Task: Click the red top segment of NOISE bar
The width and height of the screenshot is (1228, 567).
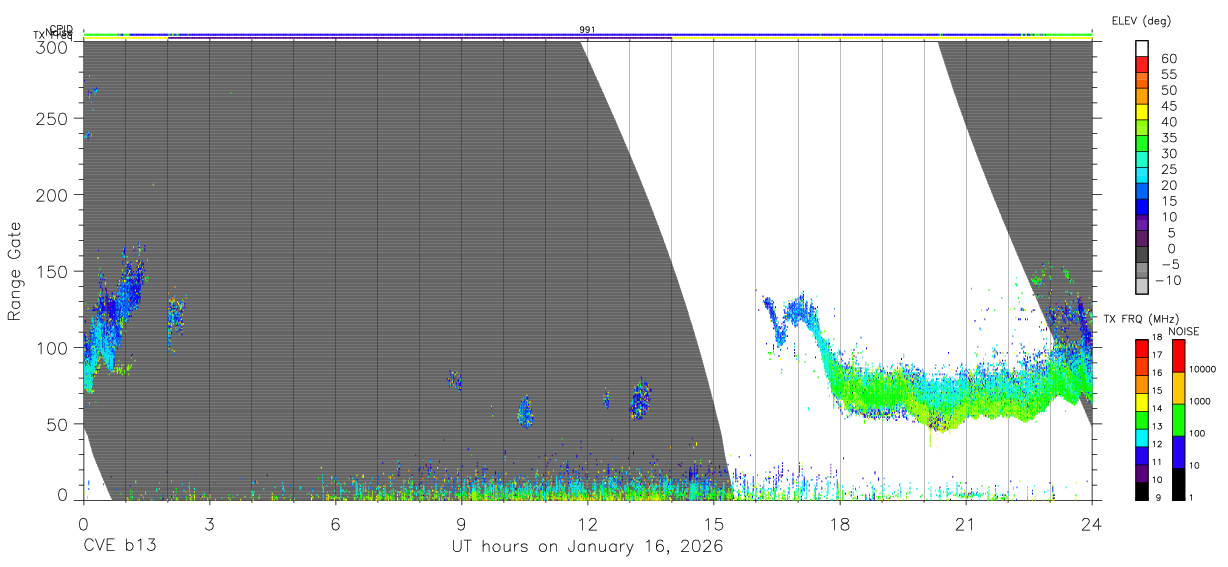Action: pyautogui.click(x=1178, y=355)
